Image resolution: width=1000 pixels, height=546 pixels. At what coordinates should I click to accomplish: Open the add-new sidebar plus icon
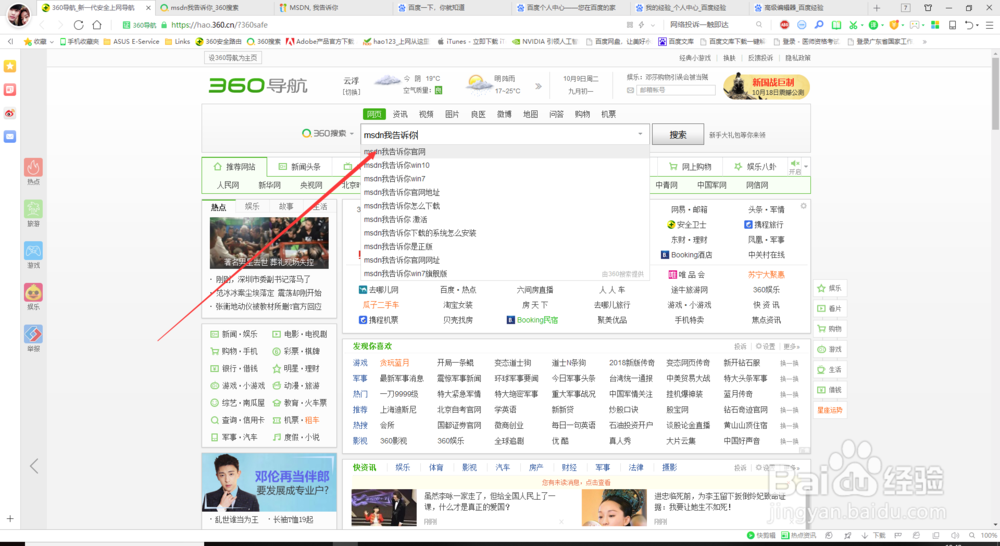click(x=10, y=519)
